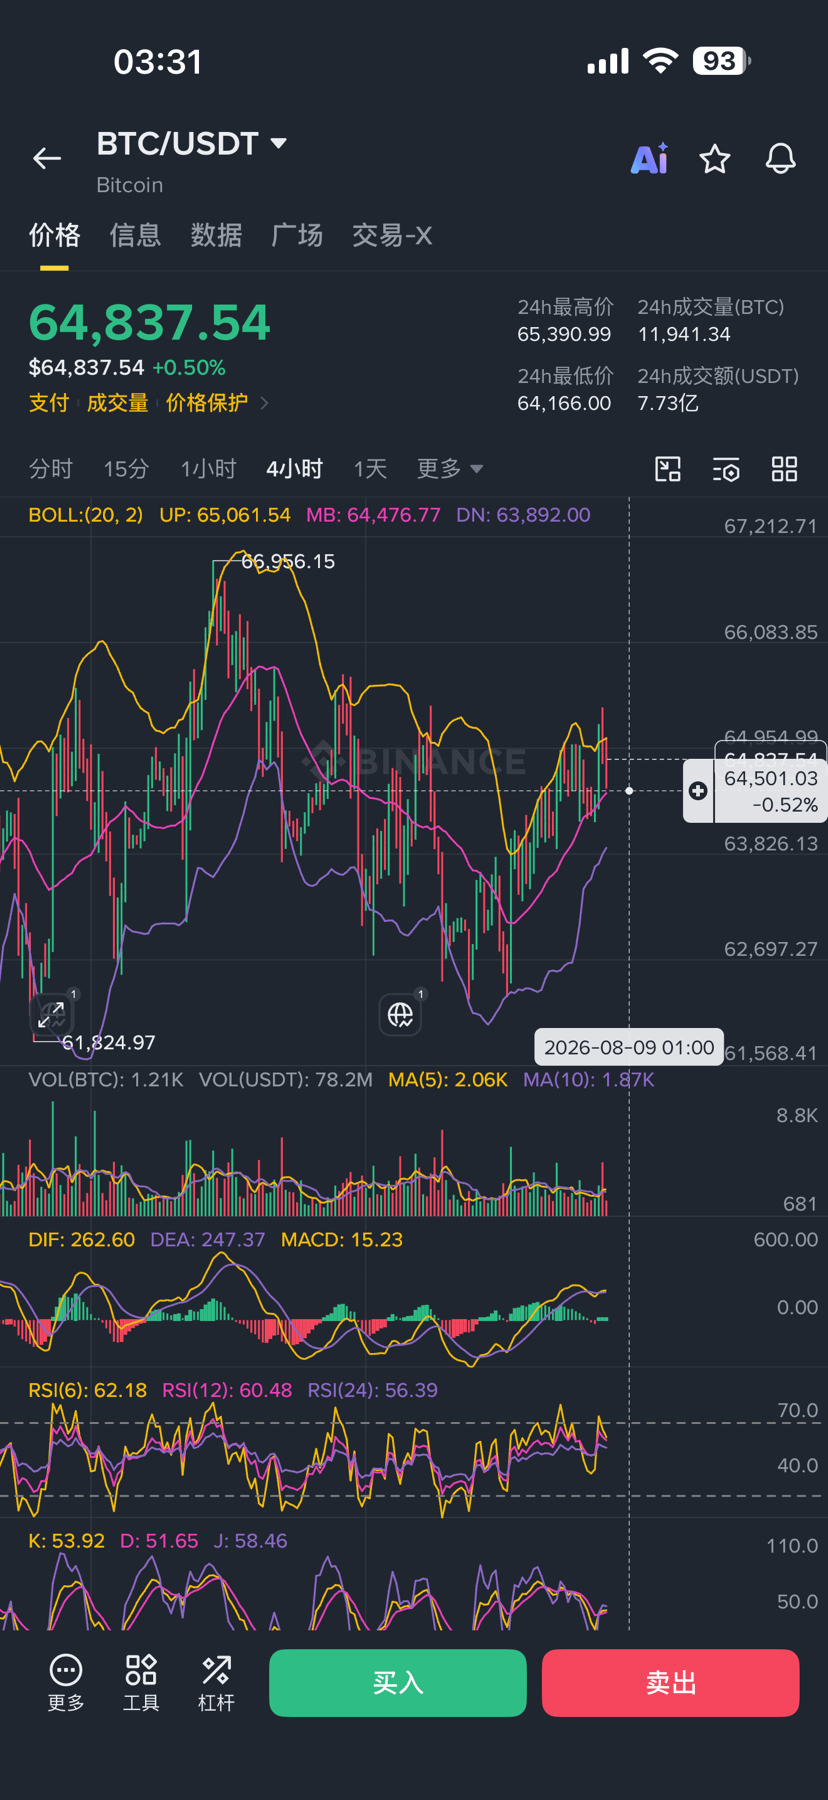Viewport: 828px width, 1800px height.
Task: Open the chart drawing tools icon
Action: (x=668, y=469)
